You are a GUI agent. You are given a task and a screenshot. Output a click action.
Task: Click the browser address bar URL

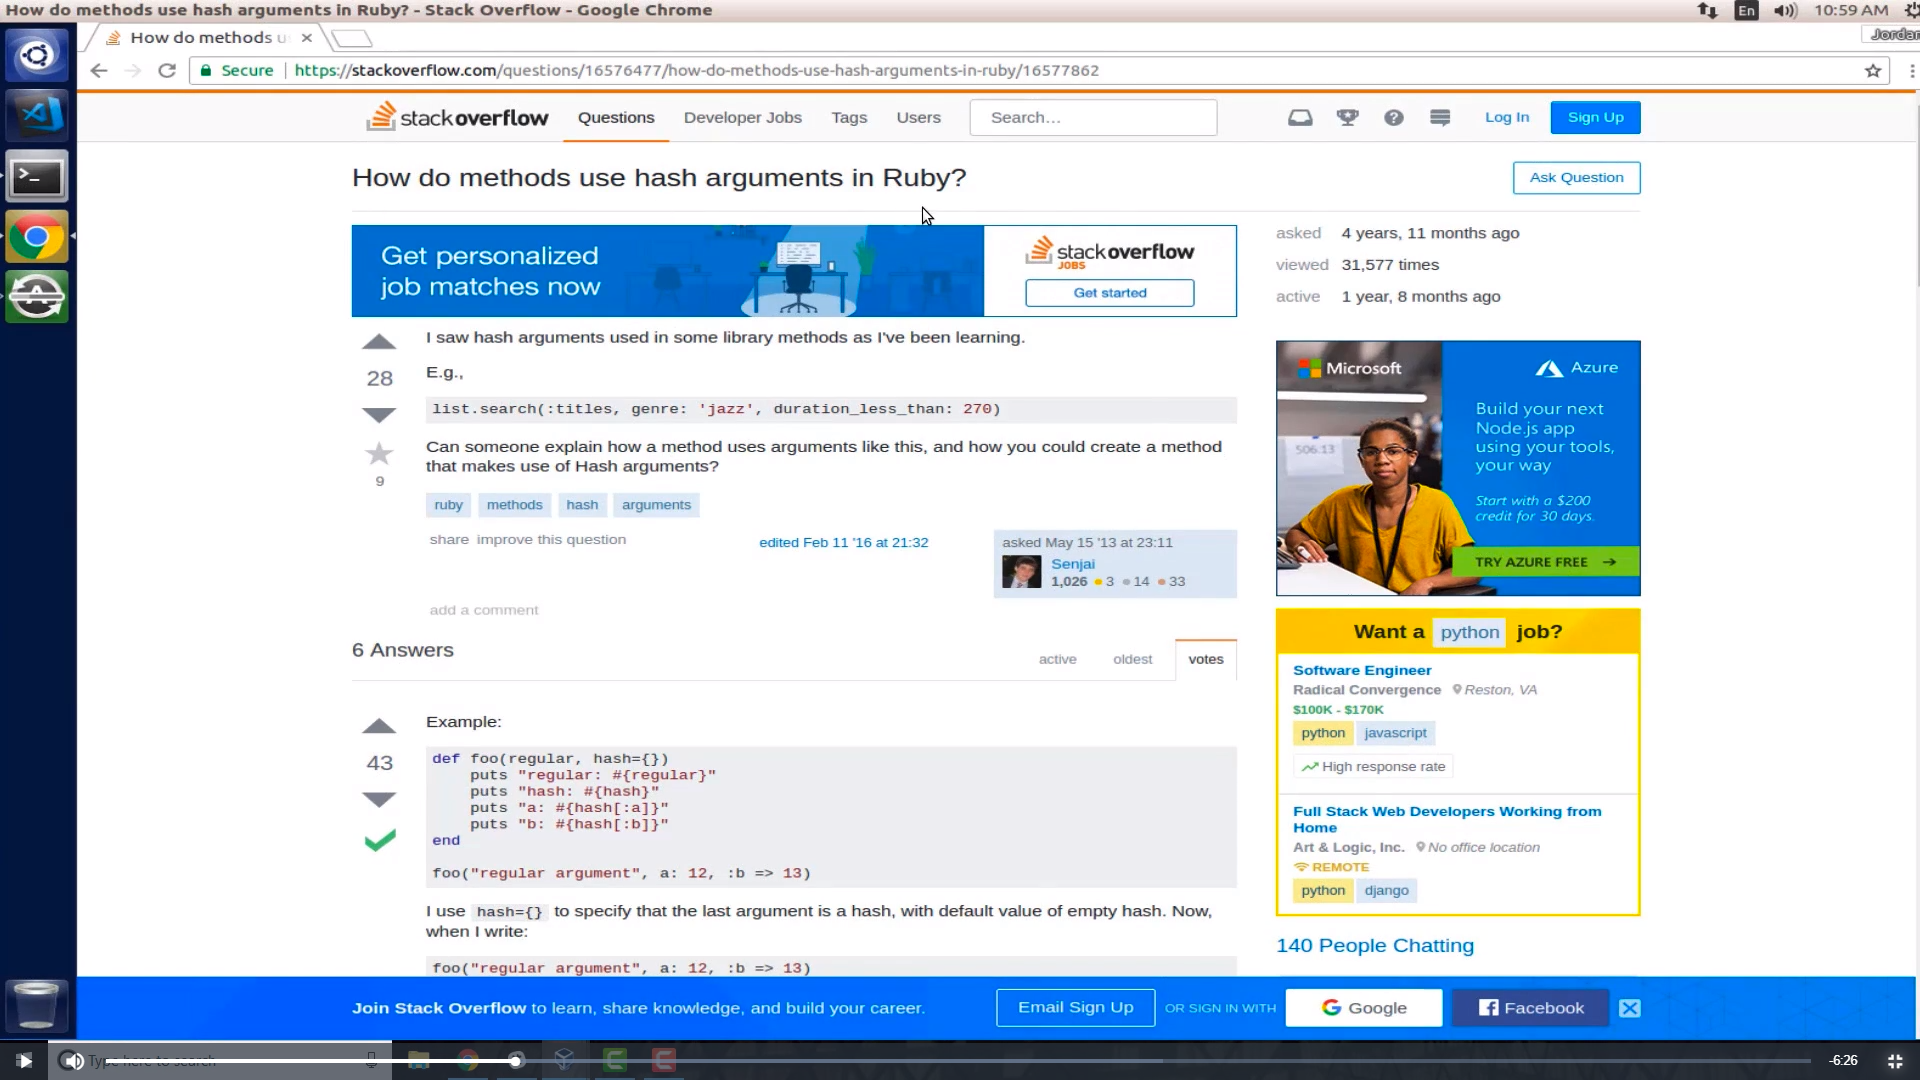pyautogui.click(x=696, y=70)
